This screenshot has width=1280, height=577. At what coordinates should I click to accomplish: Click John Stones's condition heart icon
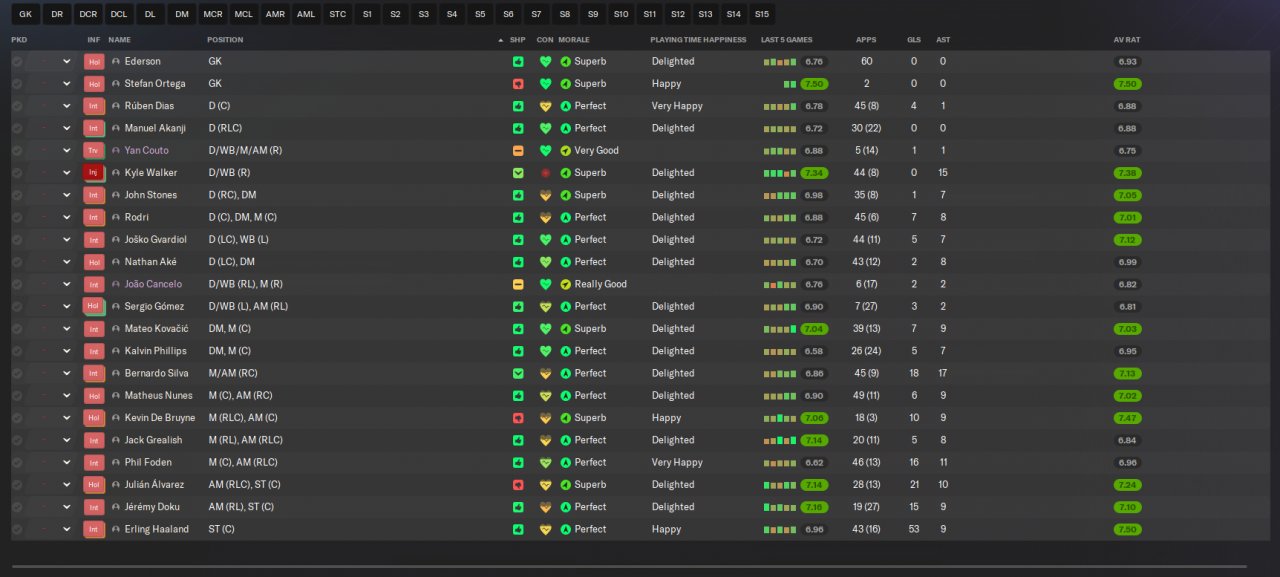pyautogui.click(x=545, y=195)
